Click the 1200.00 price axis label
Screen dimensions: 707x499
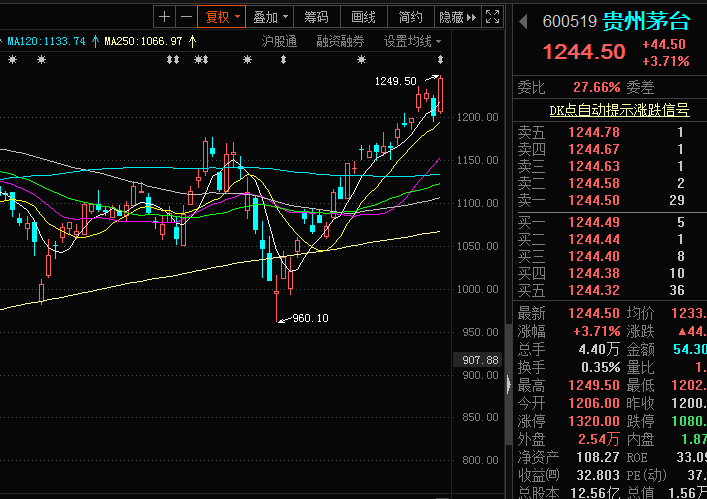[477, 118]
